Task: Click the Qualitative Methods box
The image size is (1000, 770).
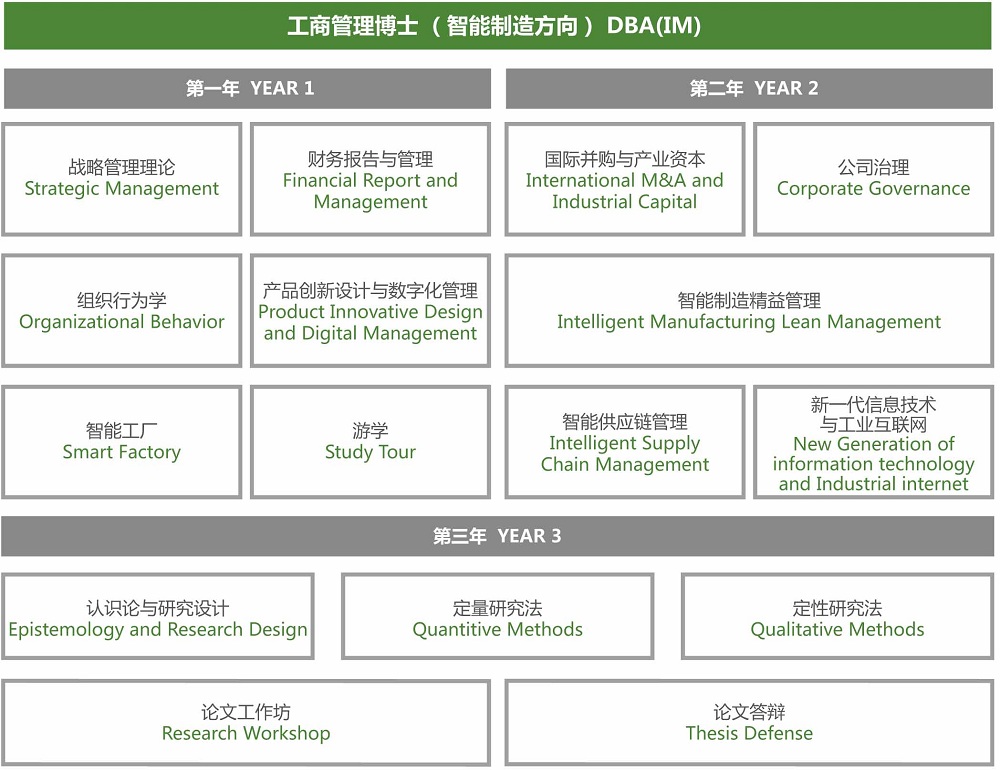Action: [837, 616]
